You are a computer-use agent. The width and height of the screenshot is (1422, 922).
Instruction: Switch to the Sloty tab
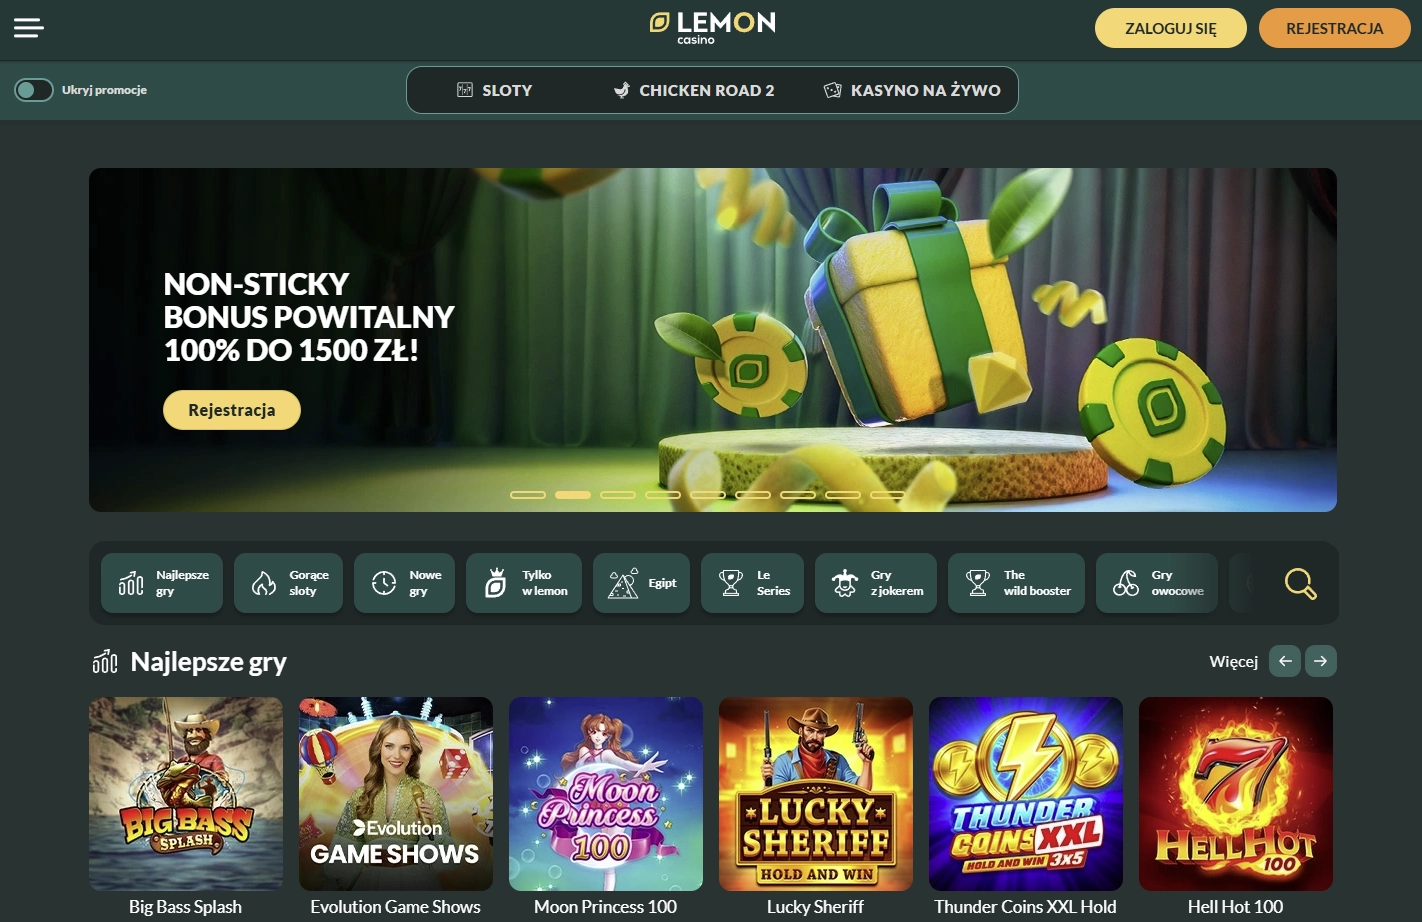[x=494, y=90]
